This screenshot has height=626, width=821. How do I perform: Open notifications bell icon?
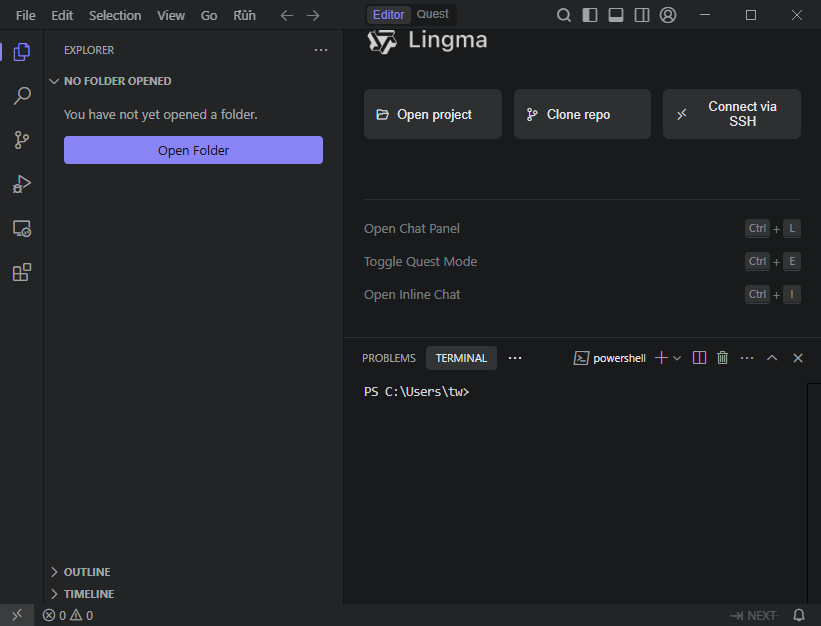799,616
